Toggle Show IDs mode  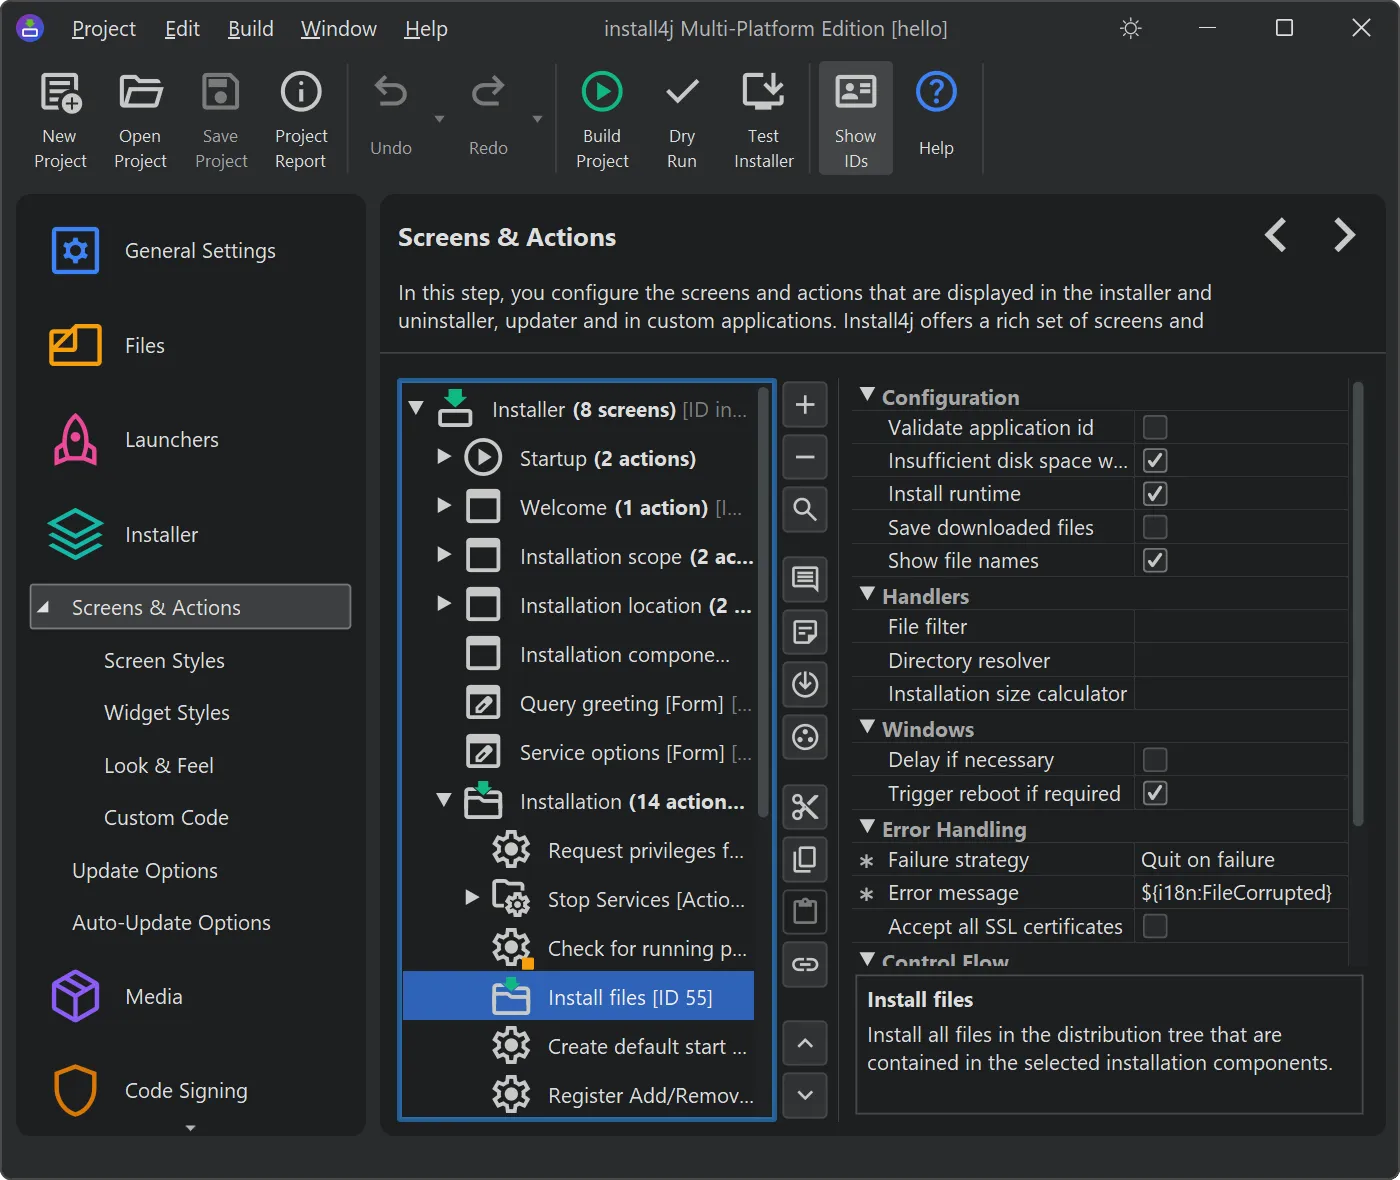click(x=855, y=117)
